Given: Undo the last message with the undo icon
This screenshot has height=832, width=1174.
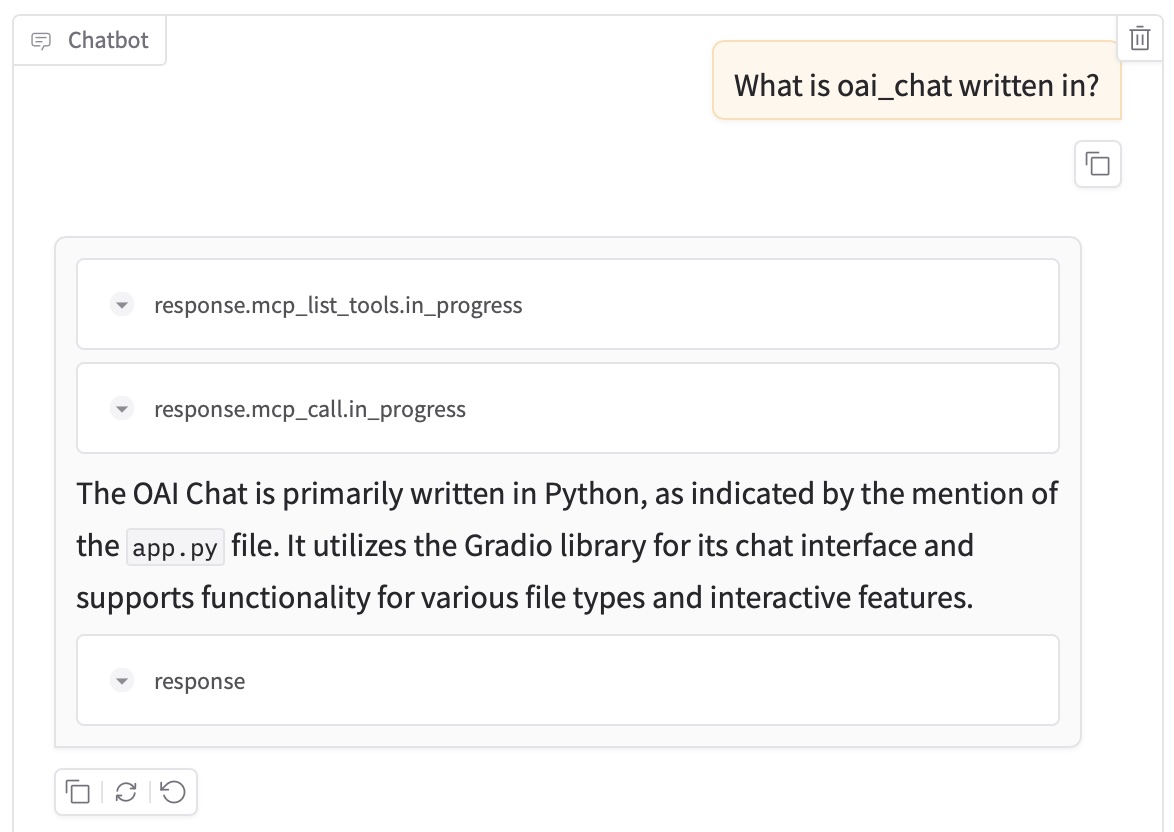Looking at the screenshot, I should coord(173,792).
